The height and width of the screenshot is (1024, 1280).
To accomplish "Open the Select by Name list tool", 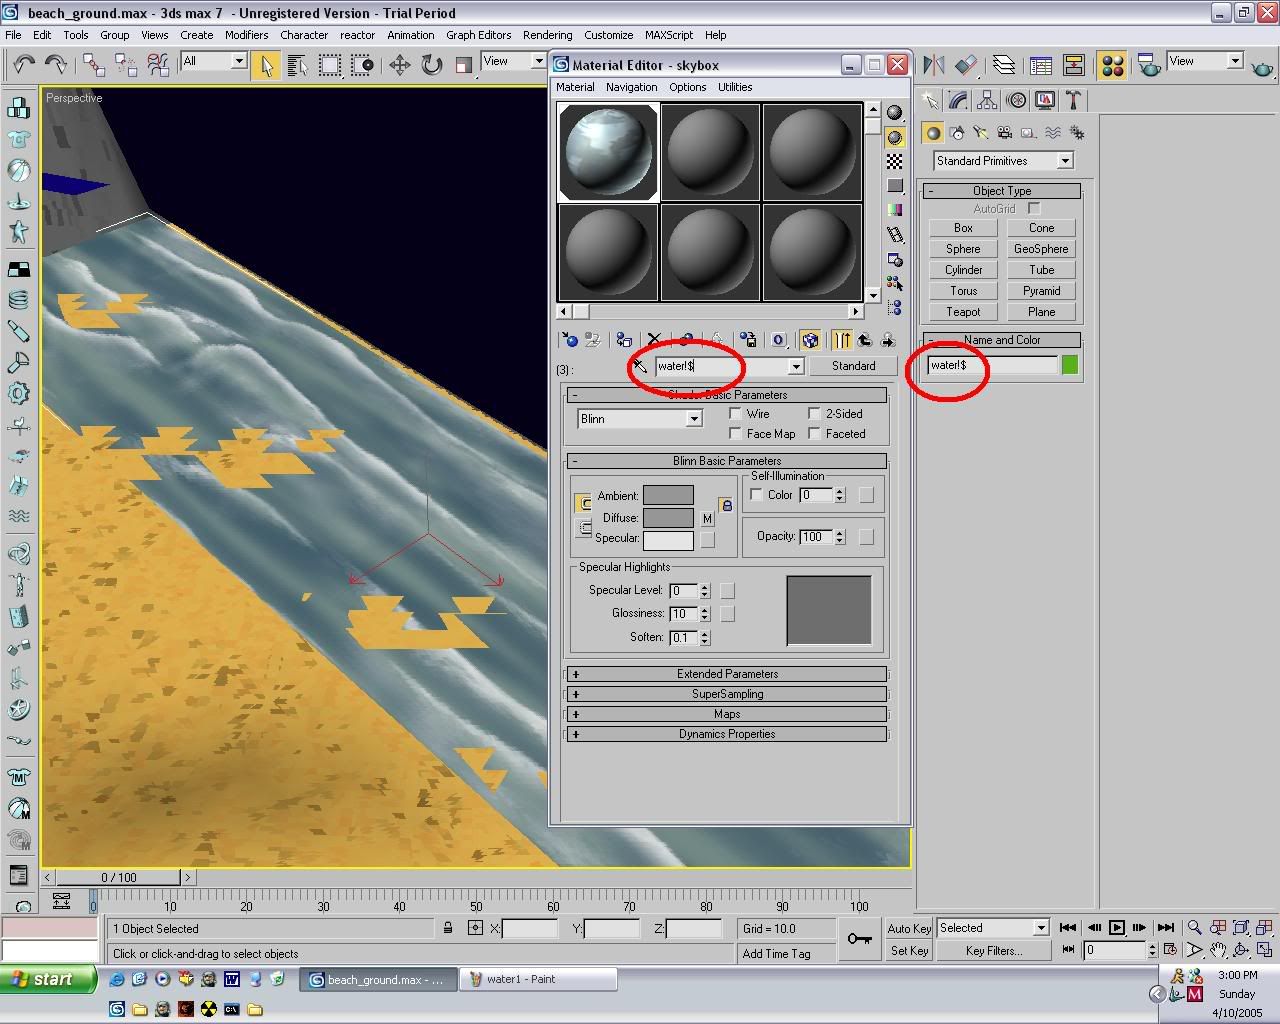I will coord(297,65).
